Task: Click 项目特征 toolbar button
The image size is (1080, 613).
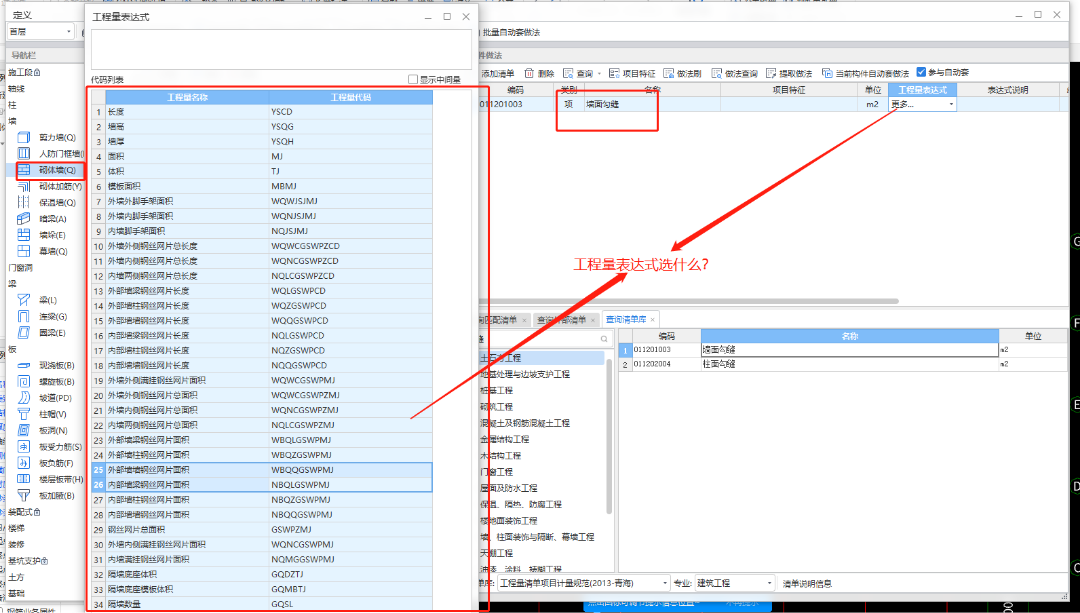Action: [632, 73]
